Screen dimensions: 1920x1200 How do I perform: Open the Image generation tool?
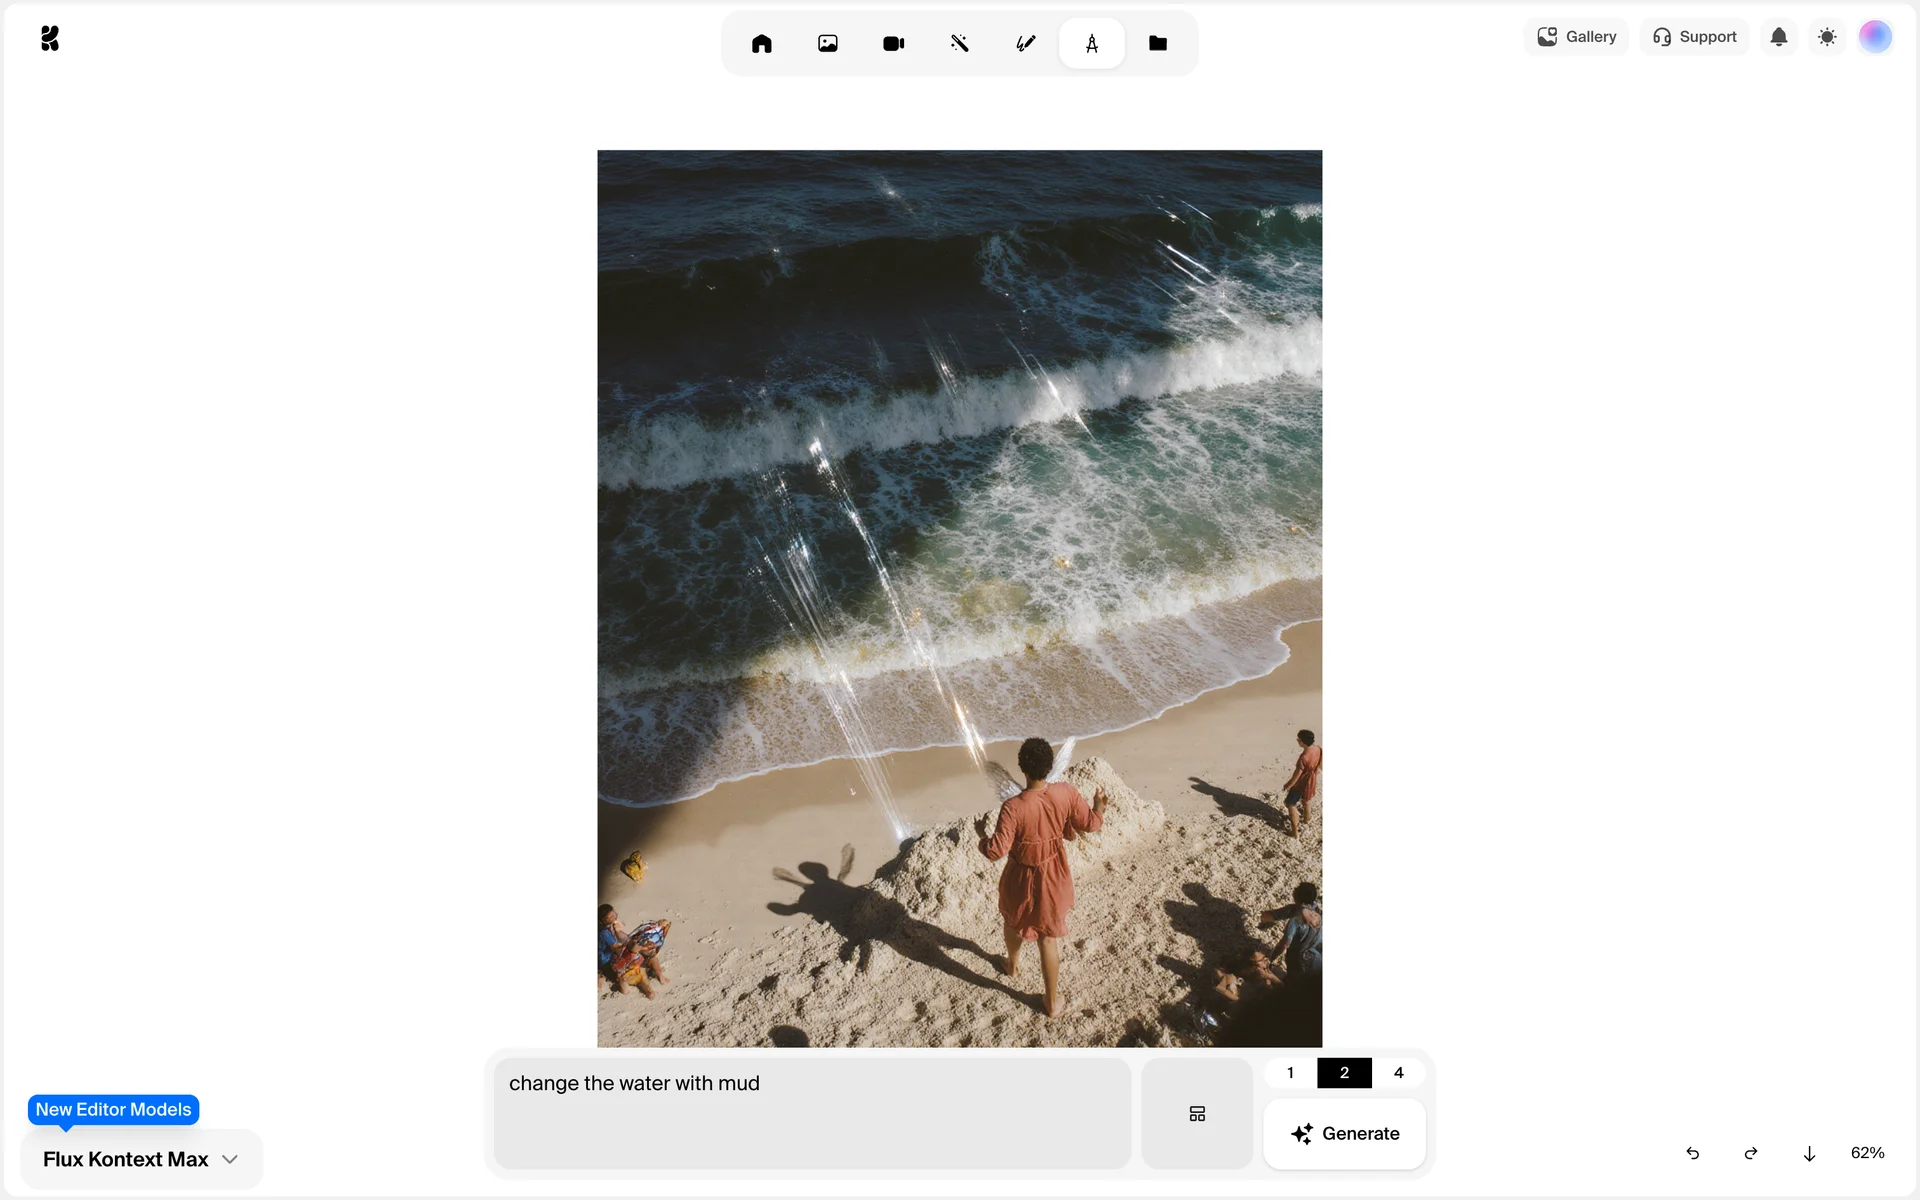click(x=827, y=43)
